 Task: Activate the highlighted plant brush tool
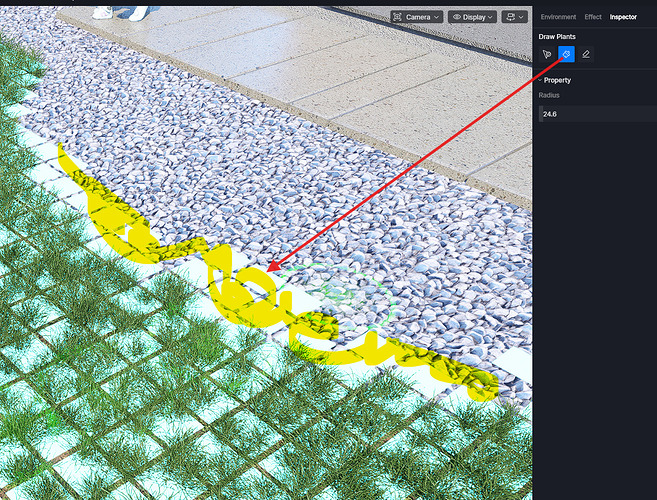(x=566, y=53)
